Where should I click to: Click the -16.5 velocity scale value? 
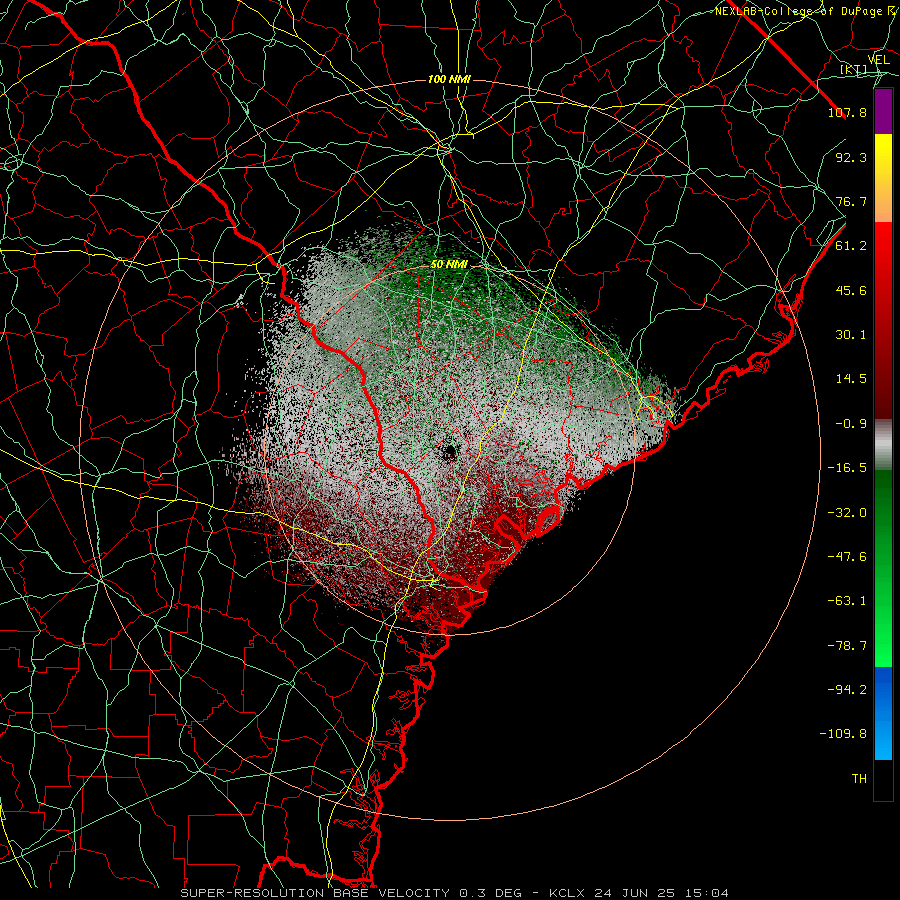[x=847, y=468]
